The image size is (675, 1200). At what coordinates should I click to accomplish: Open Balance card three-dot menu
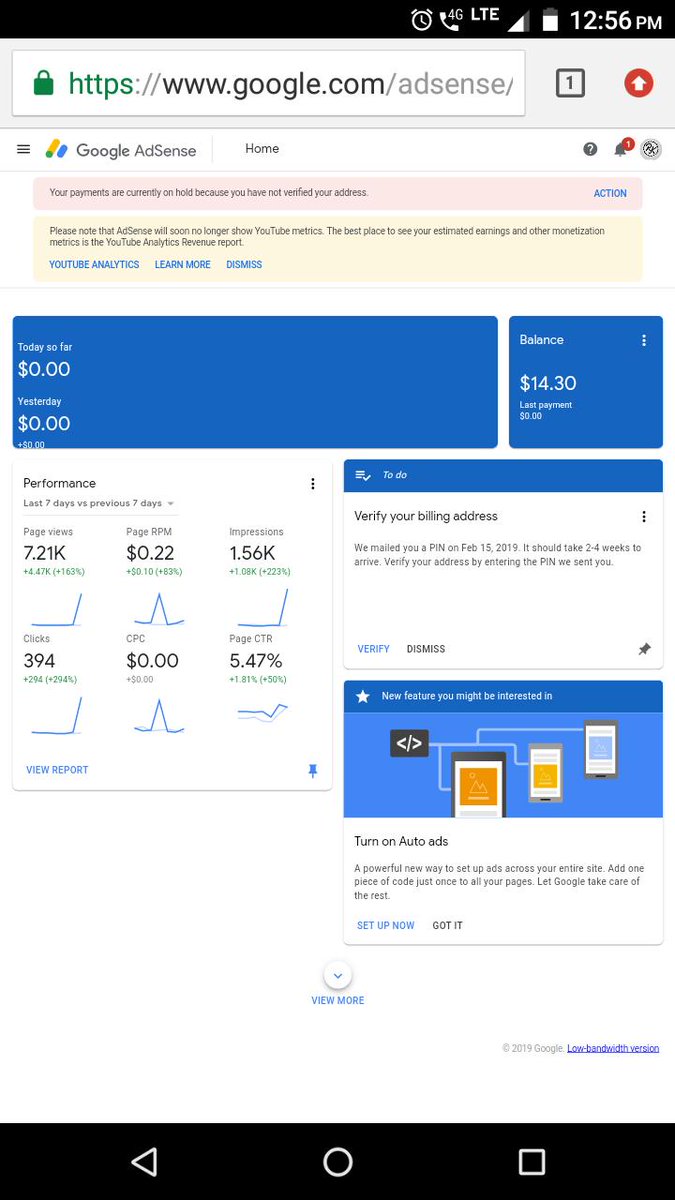[644, 340]
